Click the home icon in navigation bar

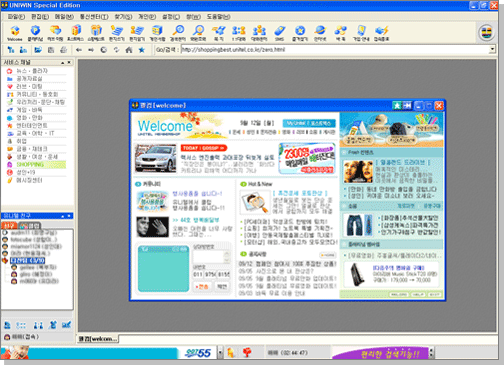(x=129, y=50)
